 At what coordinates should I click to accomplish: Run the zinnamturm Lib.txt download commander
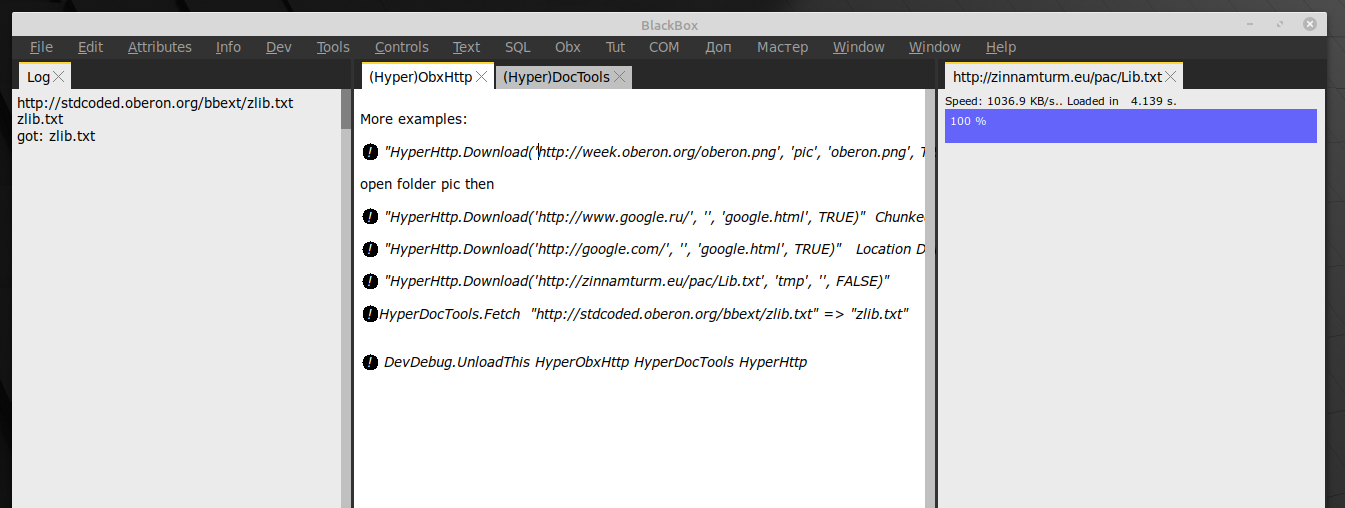[x=370, y=281]
